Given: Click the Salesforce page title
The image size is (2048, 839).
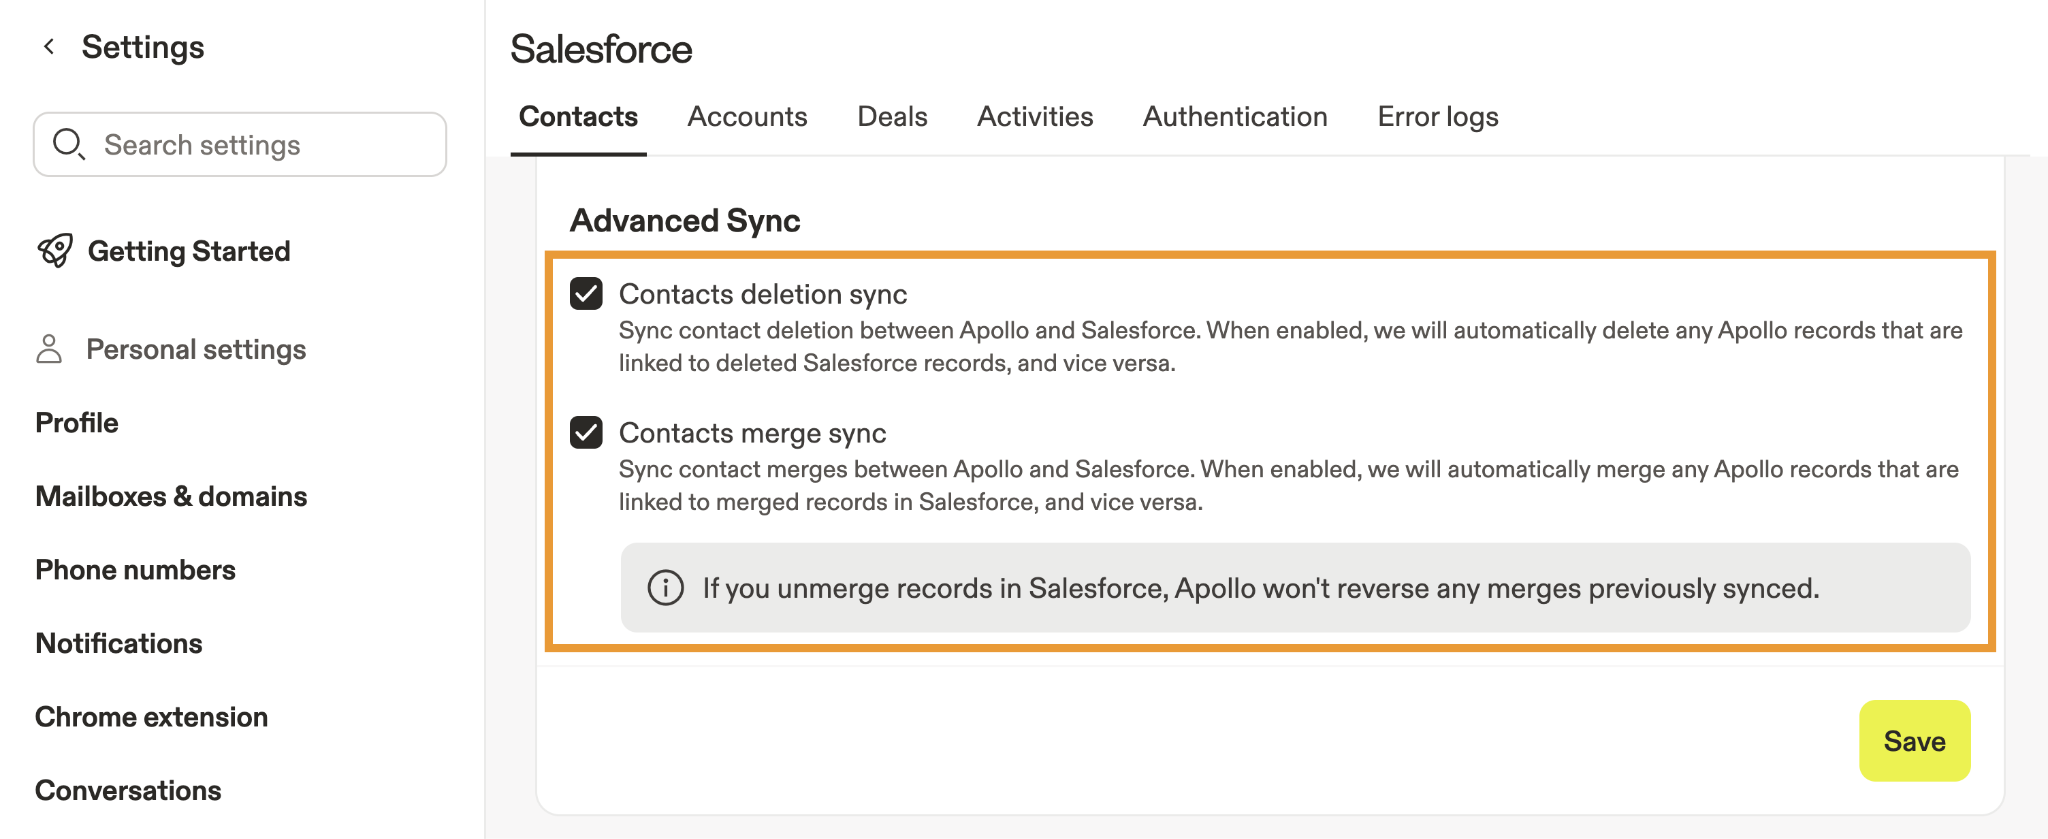Looking at the screenshot, I should click(x=601, y=49).
